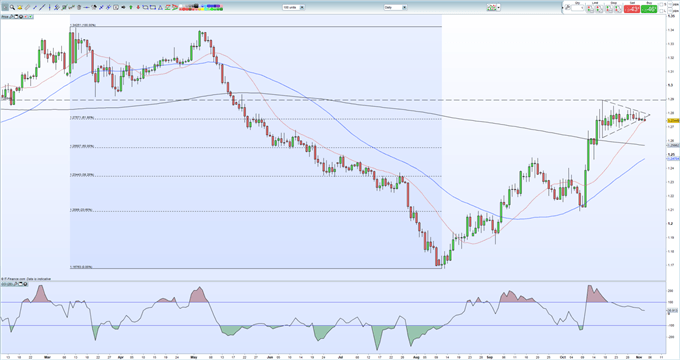
Task: Toggle the S checkbox beside the Buy button
Action: tap(660, 4)
